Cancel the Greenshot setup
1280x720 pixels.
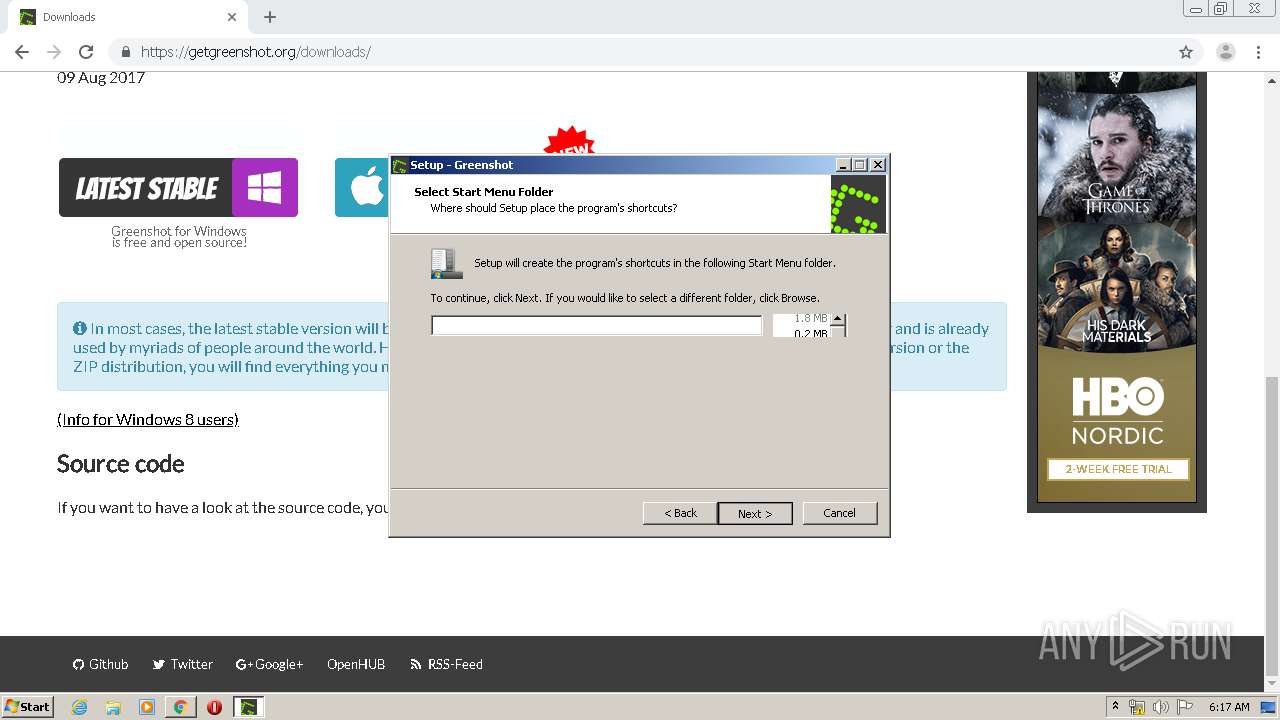coord(839,513)
